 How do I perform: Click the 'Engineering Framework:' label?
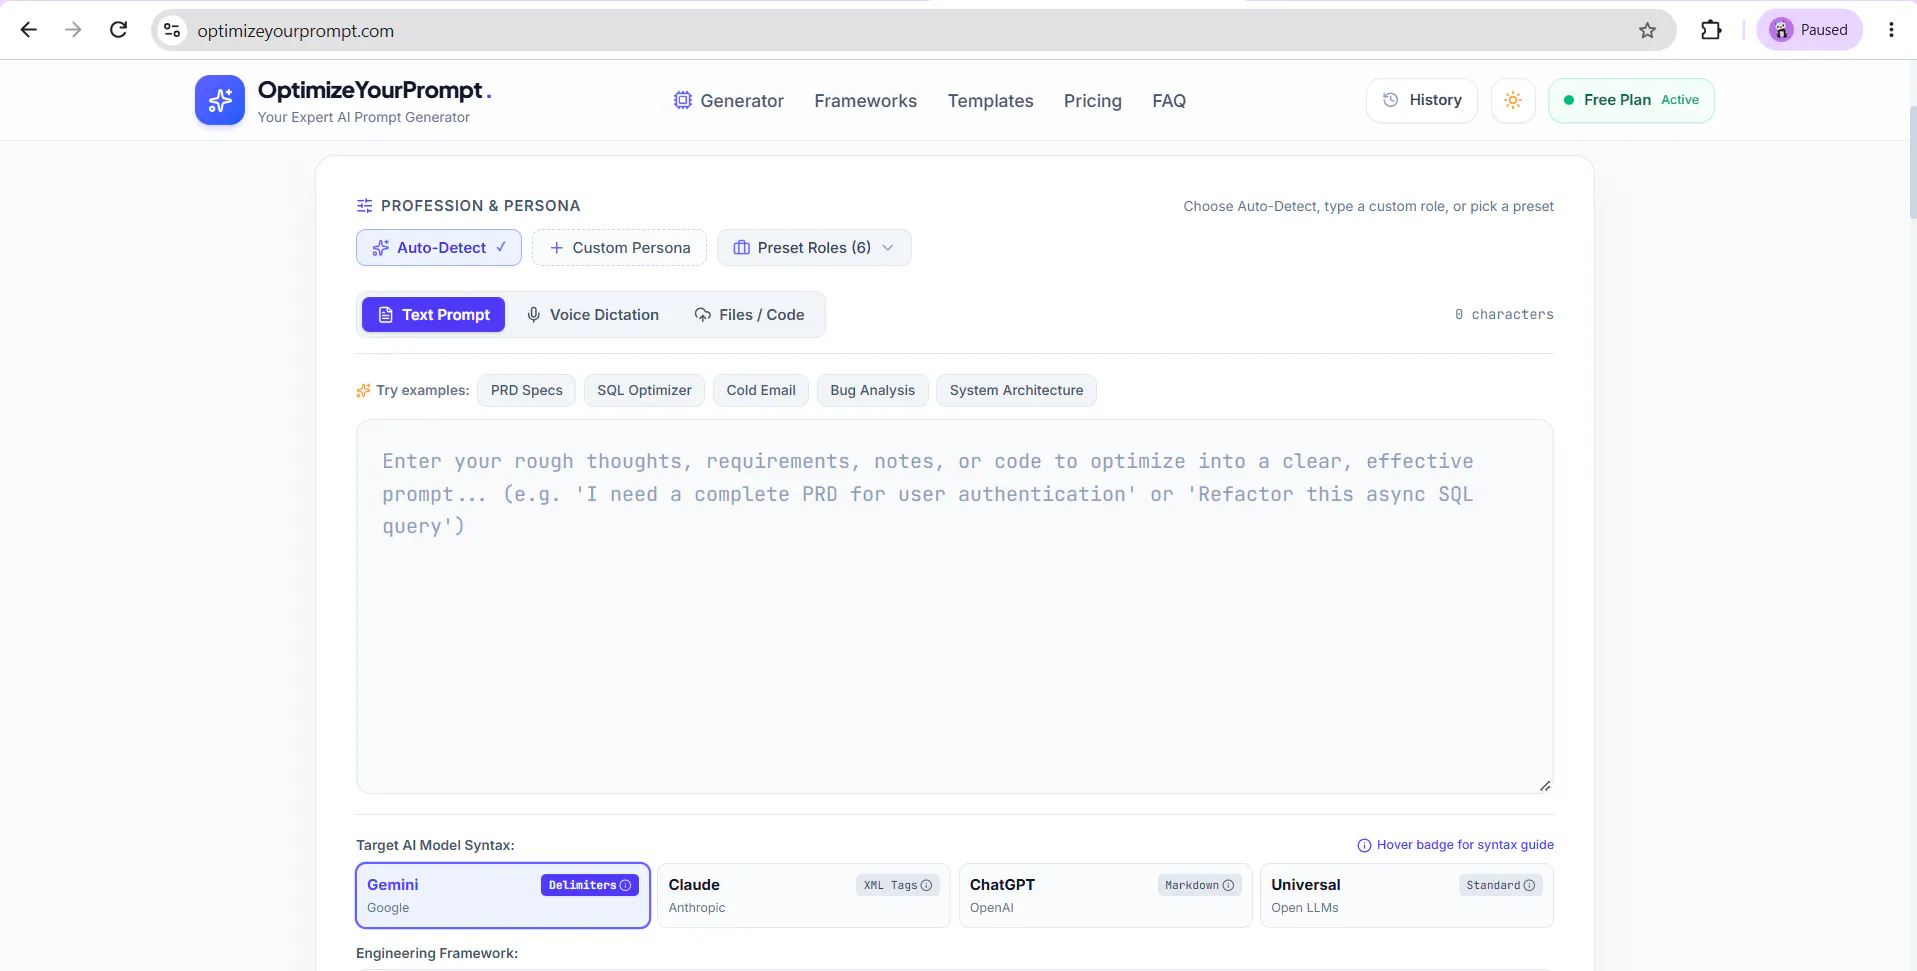(x=437, y=953)
